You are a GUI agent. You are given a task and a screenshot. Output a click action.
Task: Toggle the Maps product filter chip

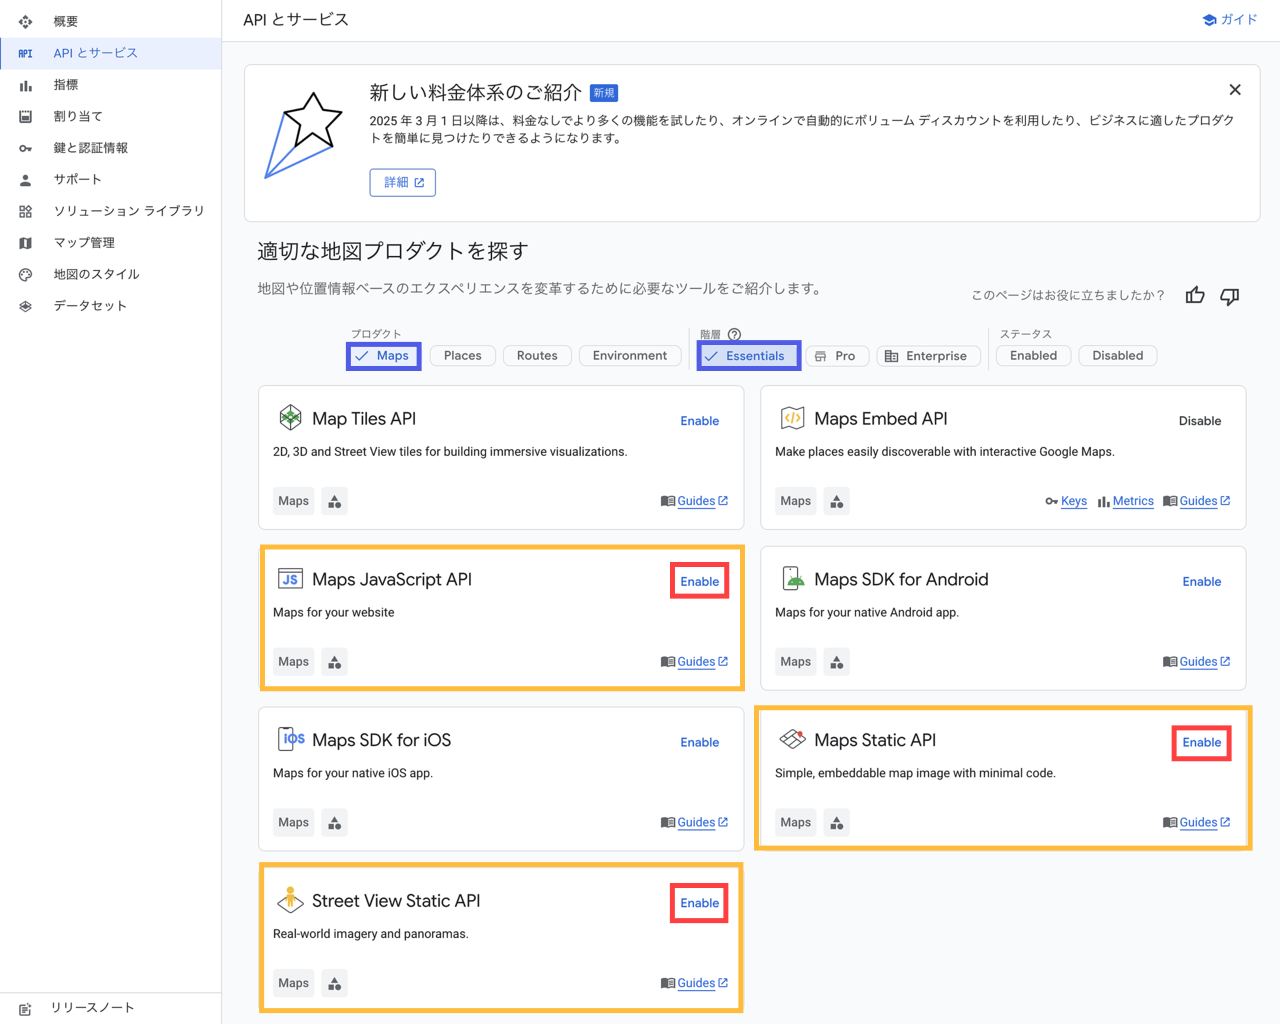coord(383,356)
